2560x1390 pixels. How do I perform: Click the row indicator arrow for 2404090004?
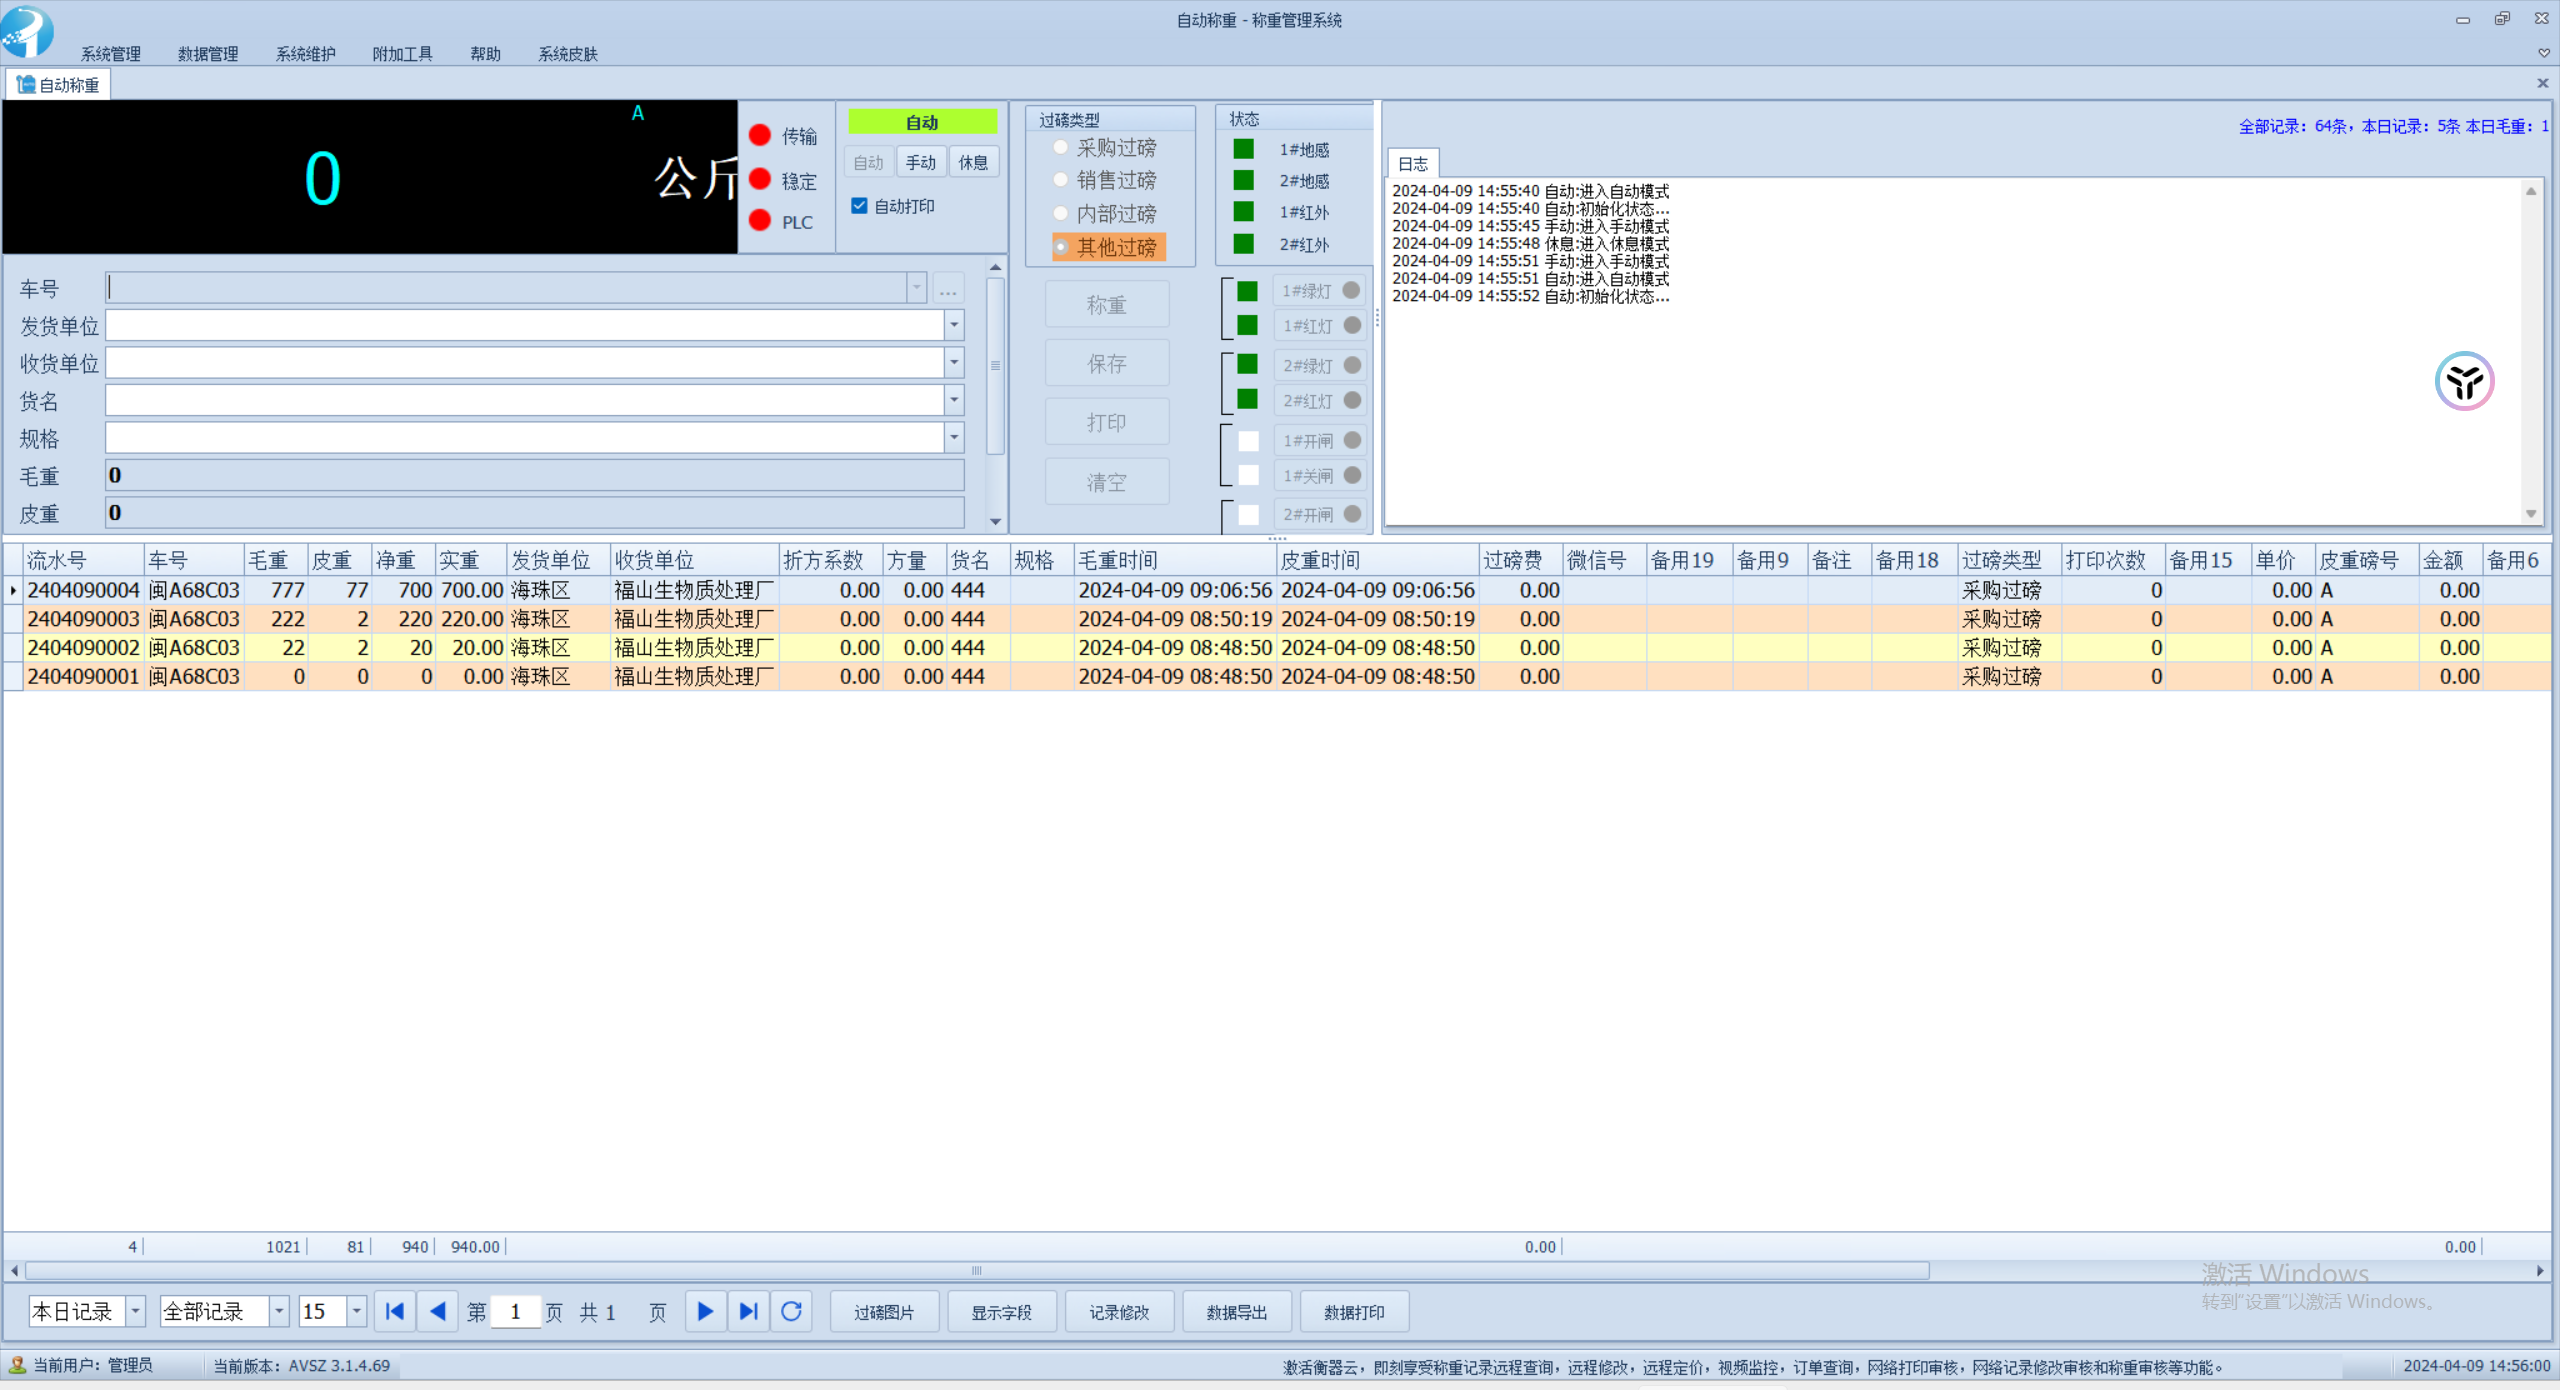pos(13,591)
